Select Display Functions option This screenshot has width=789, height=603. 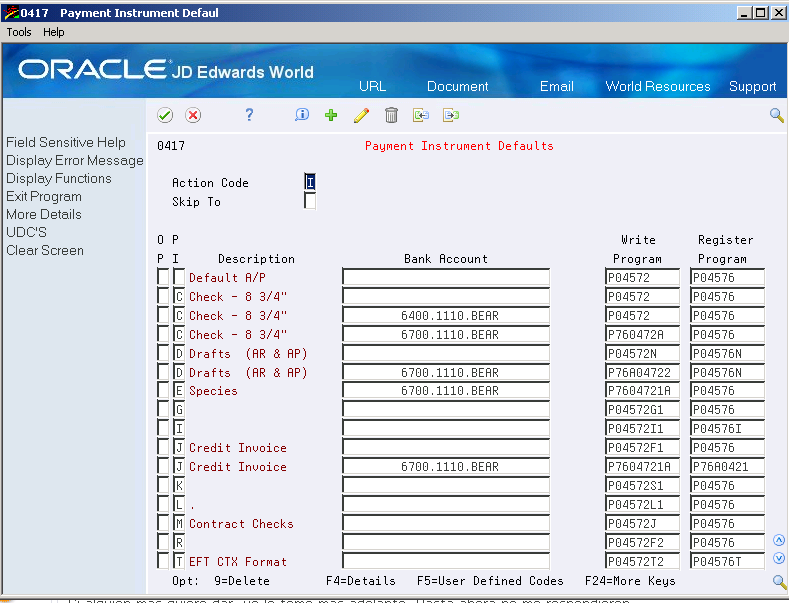pyautogui.click(x=58, y=179)
